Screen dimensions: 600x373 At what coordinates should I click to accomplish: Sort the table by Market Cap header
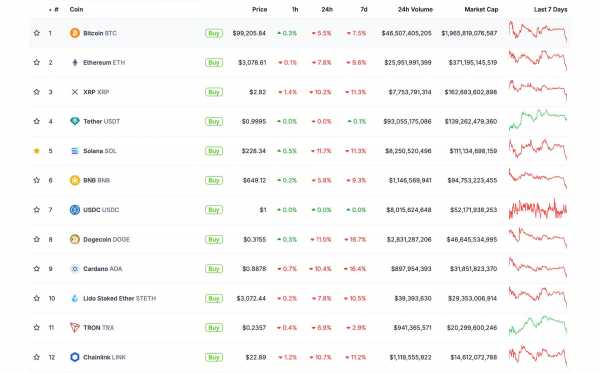pyautogui.click(x=481, y=10)
